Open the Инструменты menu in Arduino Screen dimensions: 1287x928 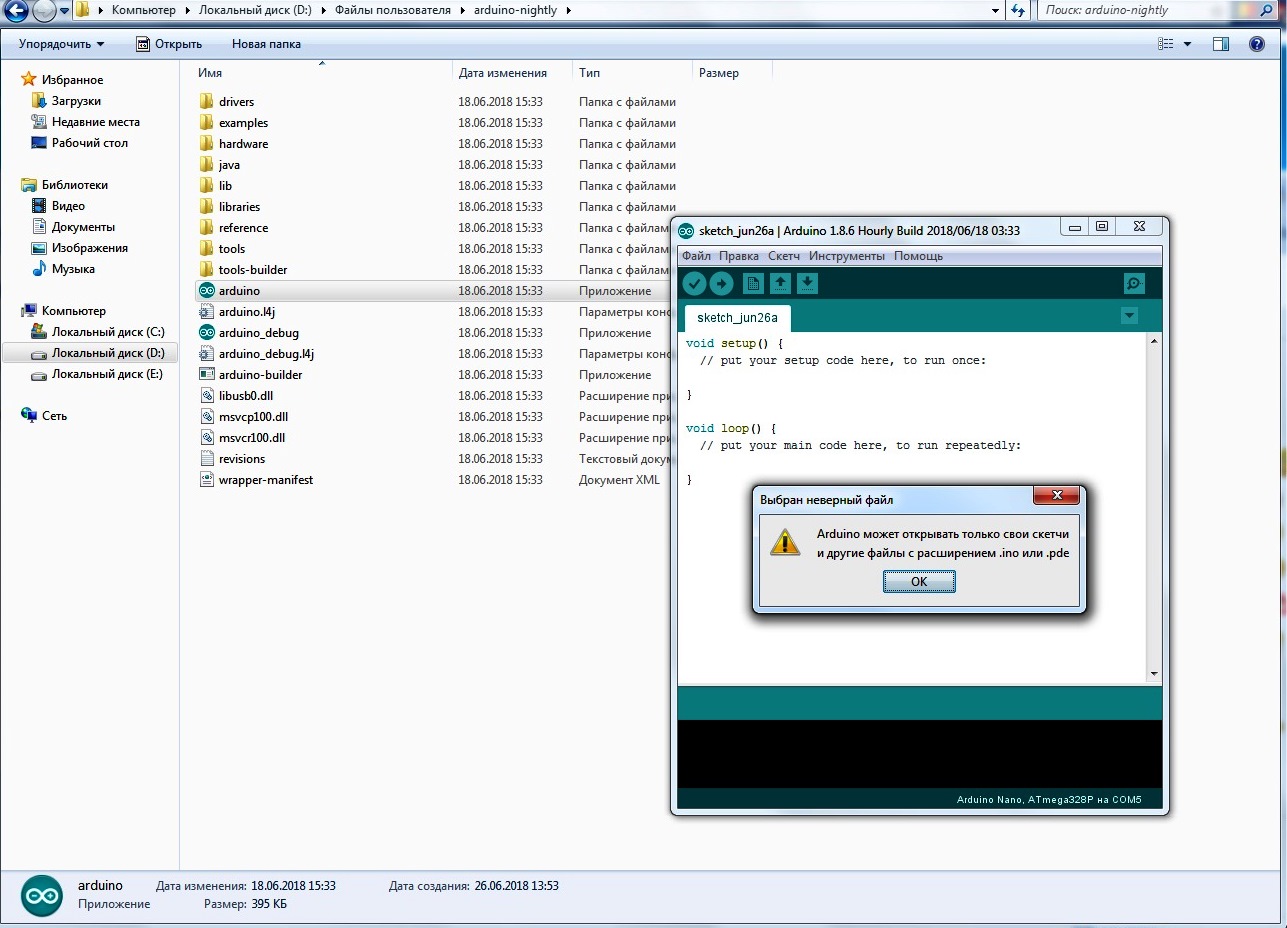(847, 256)
